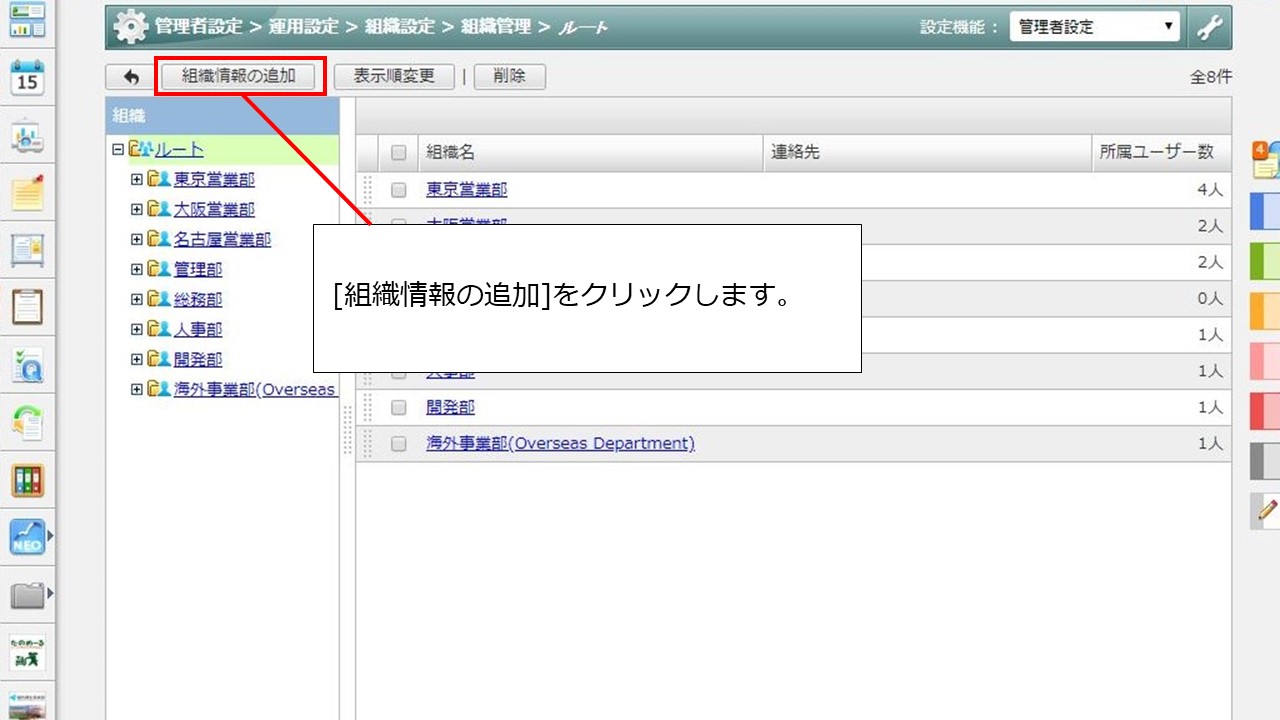The height and width of the screenshot is (720, 1280).
Task: Open the yellow sticky note icon in sidebar
Action: pos(27,192)
